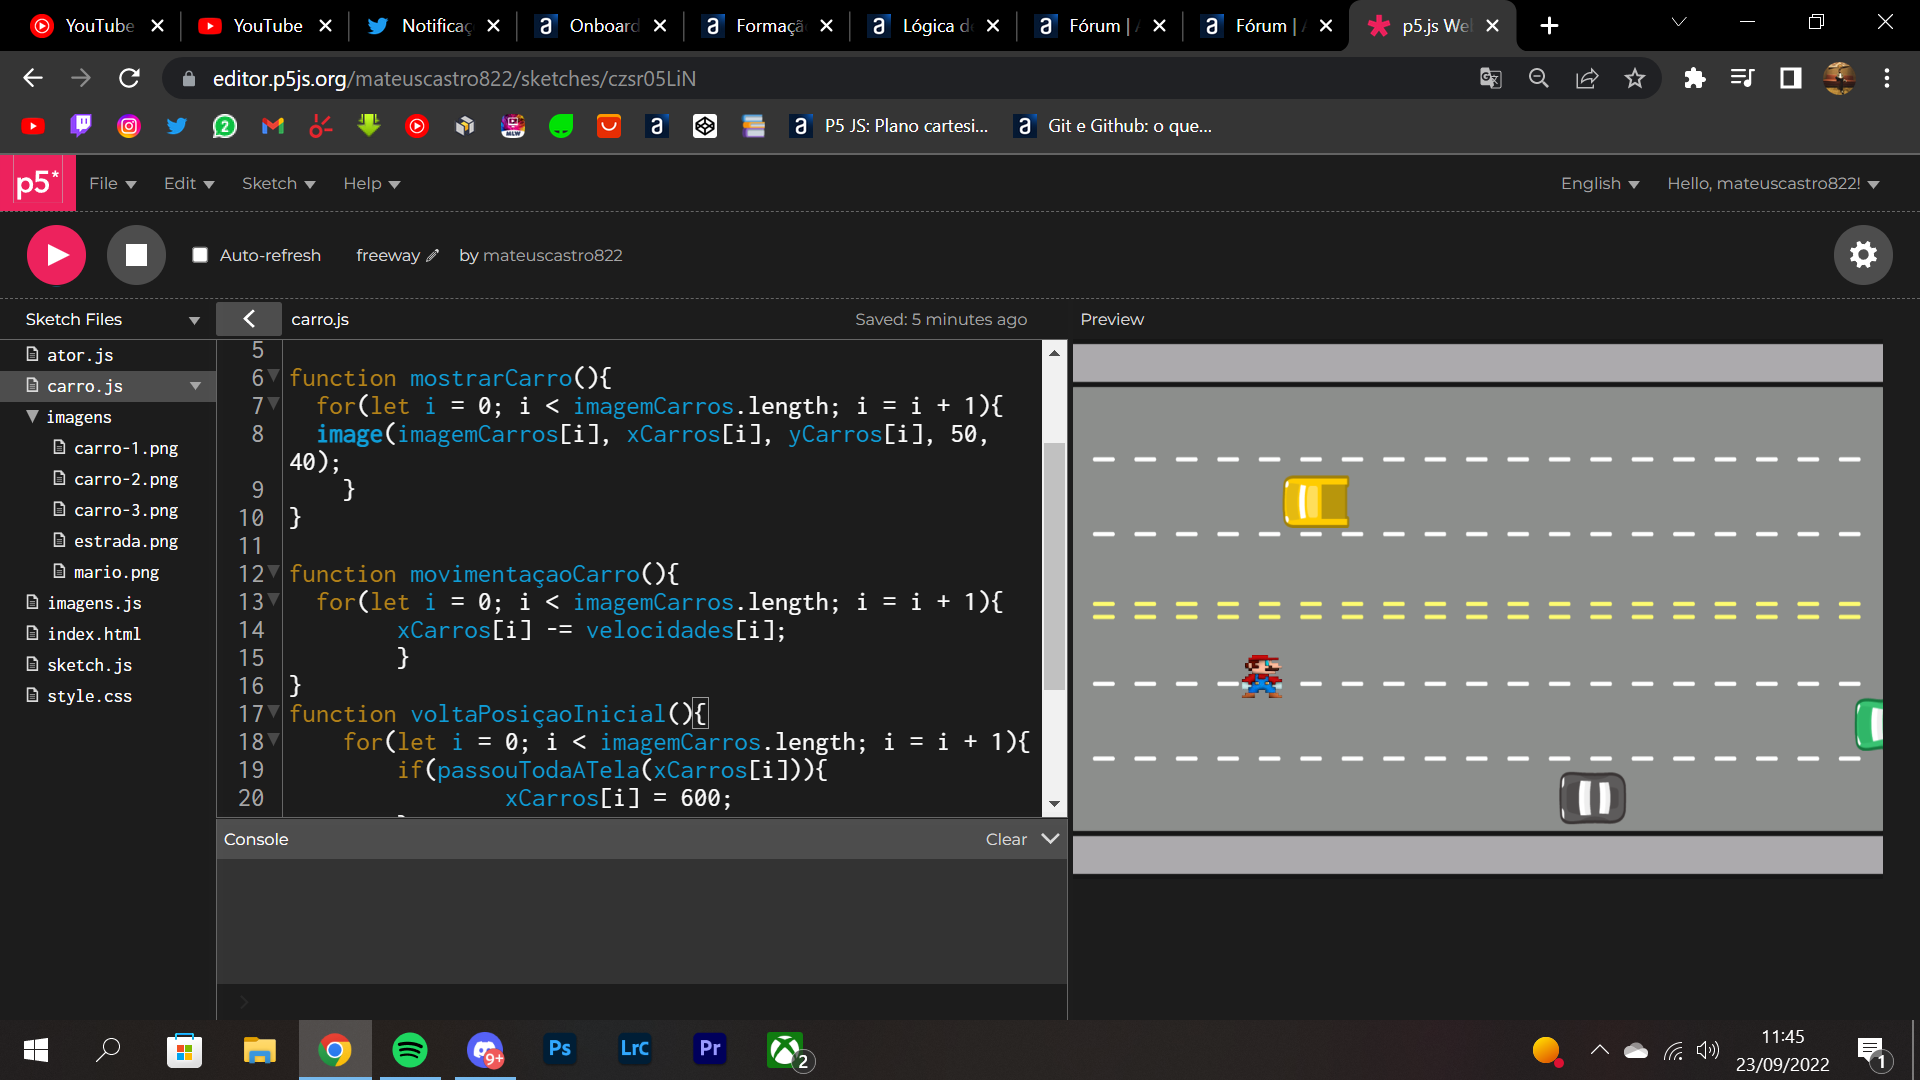Open P5 JS: Plano cartesi... bookmark
Screen dimensions: 1920x1080
889,126
